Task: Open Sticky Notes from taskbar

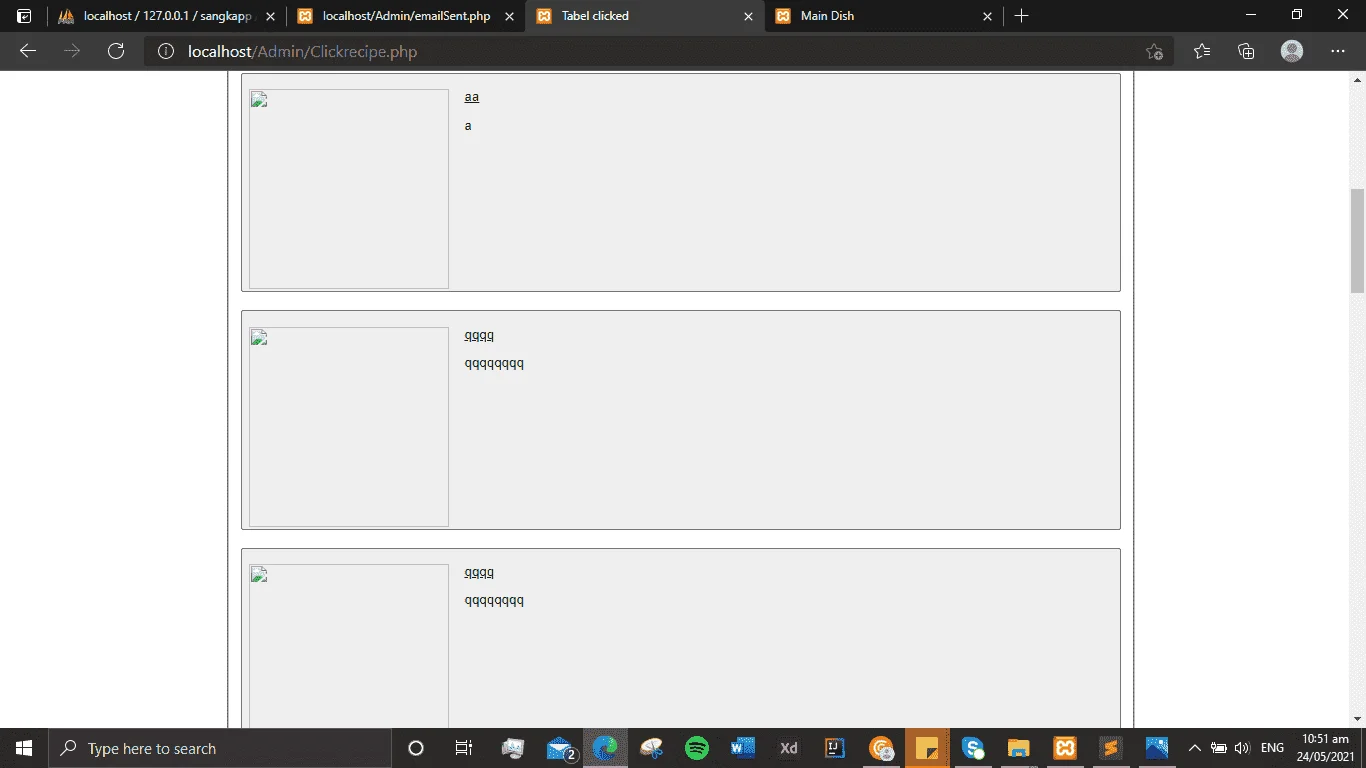Action: [x=927, y=748]
